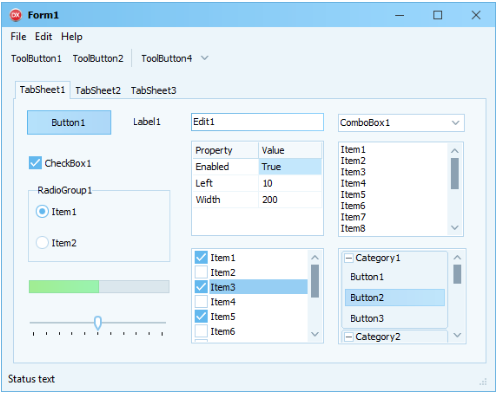
Task: Click the Button1 button
Action: click(x=69, y=122)
